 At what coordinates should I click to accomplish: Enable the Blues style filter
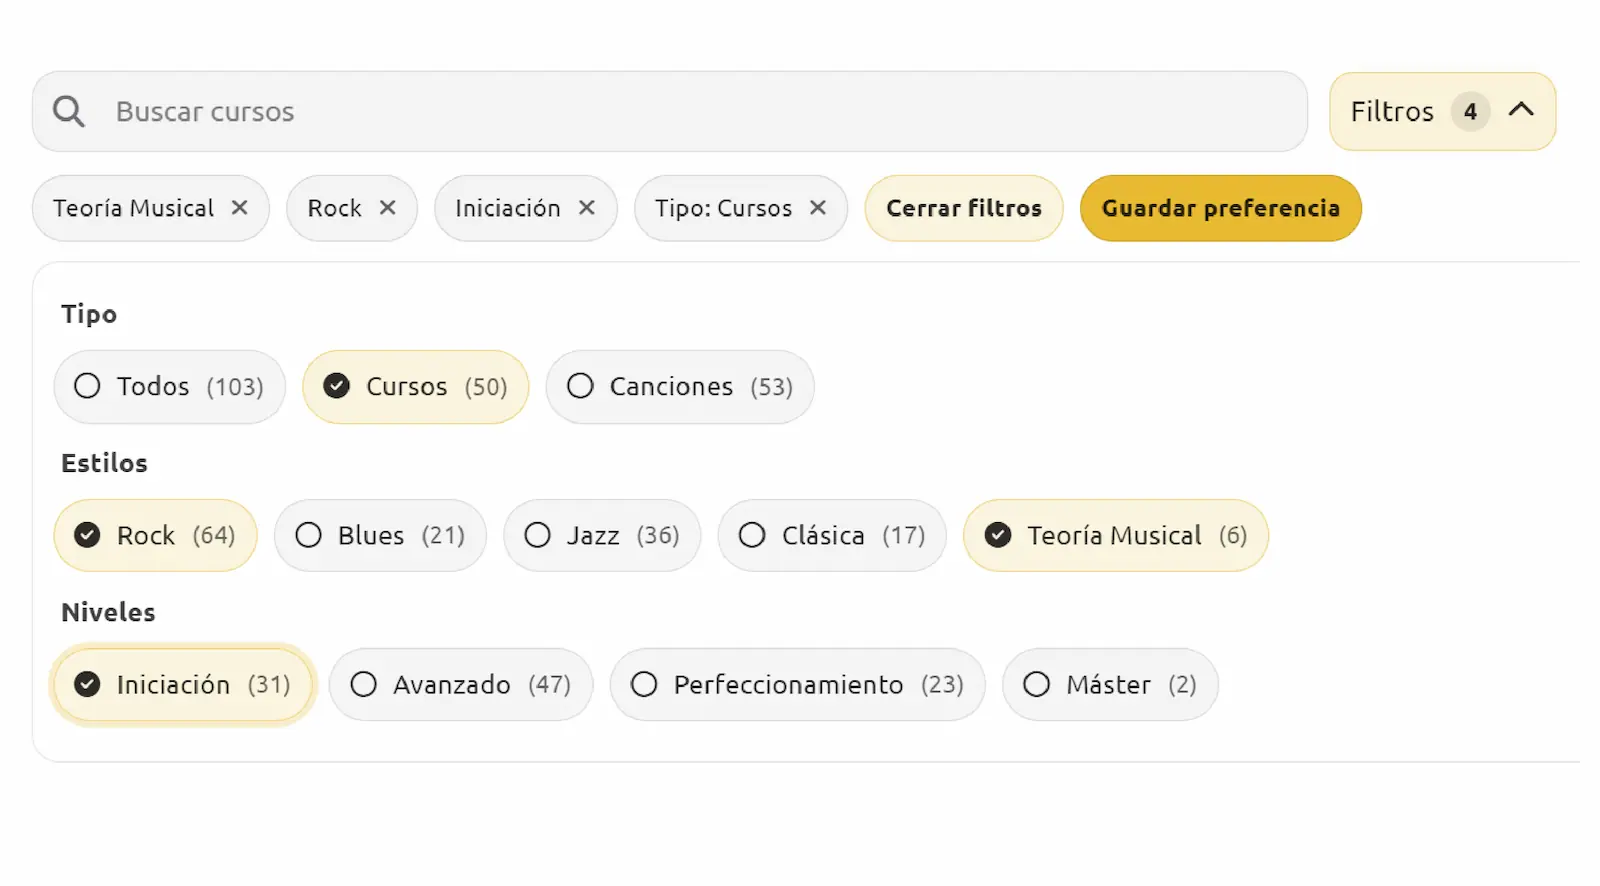(380, 536)
